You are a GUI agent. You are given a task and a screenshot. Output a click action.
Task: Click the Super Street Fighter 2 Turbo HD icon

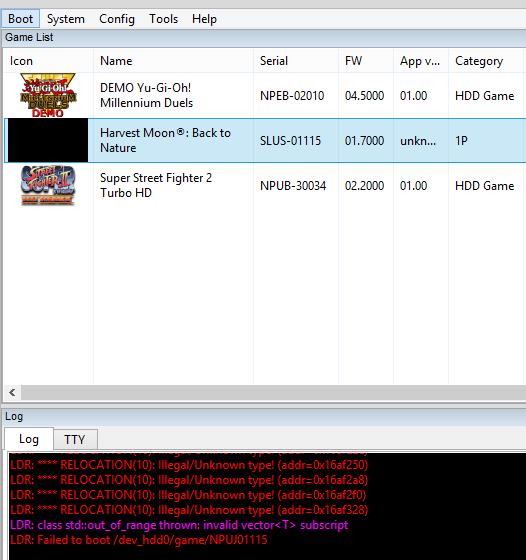[x=48, y=185]
